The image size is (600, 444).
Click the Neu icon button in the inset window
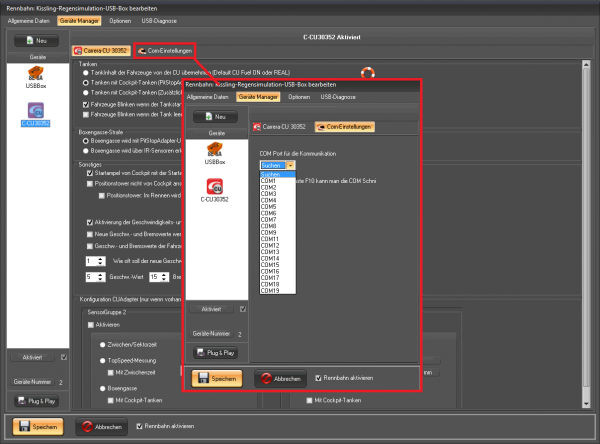[x=215, y=117]
